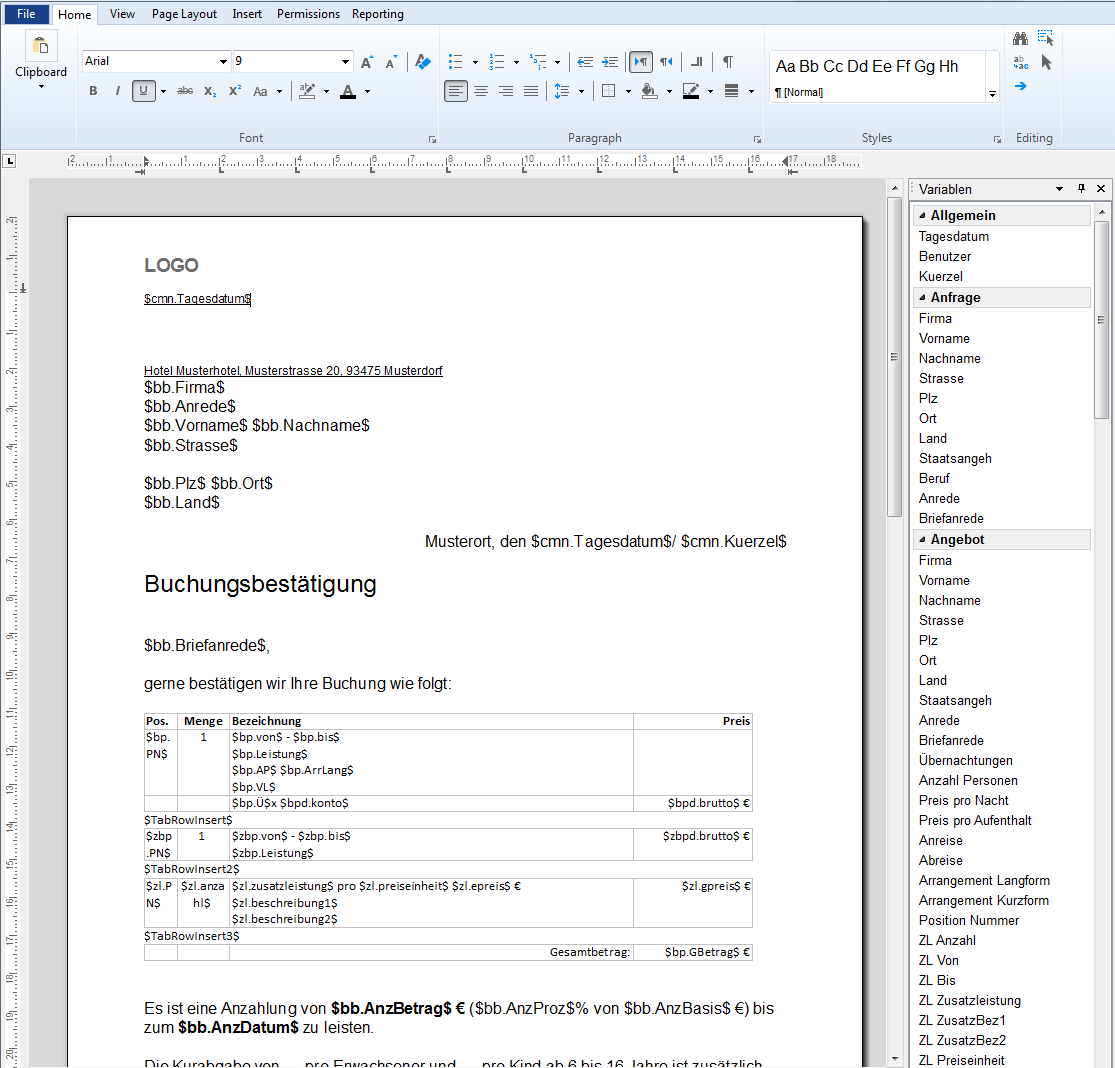
Task: Toggle show paragraph marks
Action: click(728, 62)
